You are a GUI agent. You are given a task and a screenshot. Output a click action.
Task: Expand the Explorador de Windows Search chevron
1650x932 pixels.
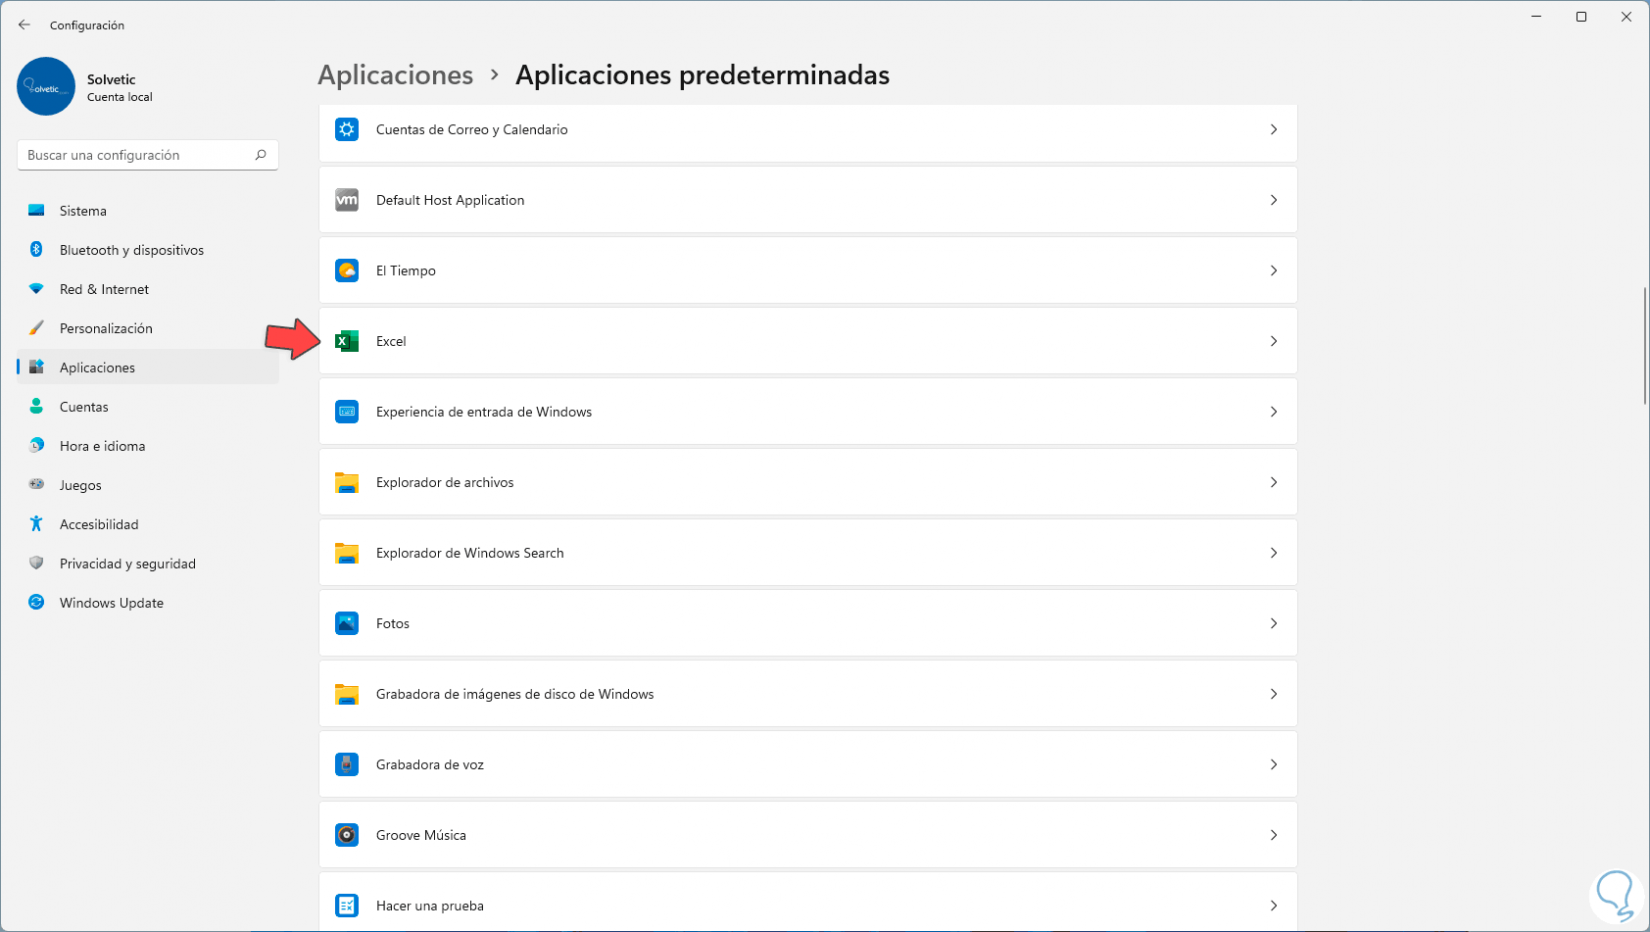pyautogui.click(x=1273, y=553)
